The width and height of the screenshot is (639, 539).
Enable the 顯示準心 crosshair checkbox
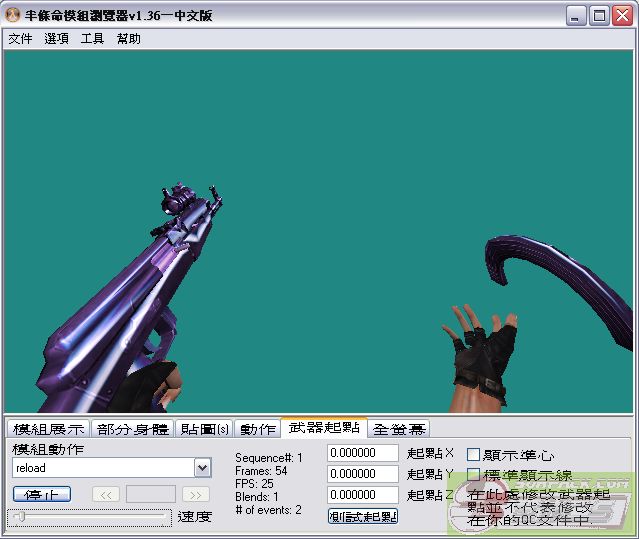coord(474,454)
